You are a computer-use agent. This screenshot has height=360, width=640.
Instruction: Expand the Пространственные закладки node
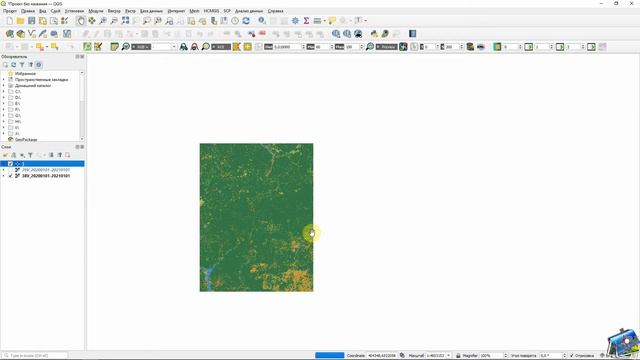point(4,80)
